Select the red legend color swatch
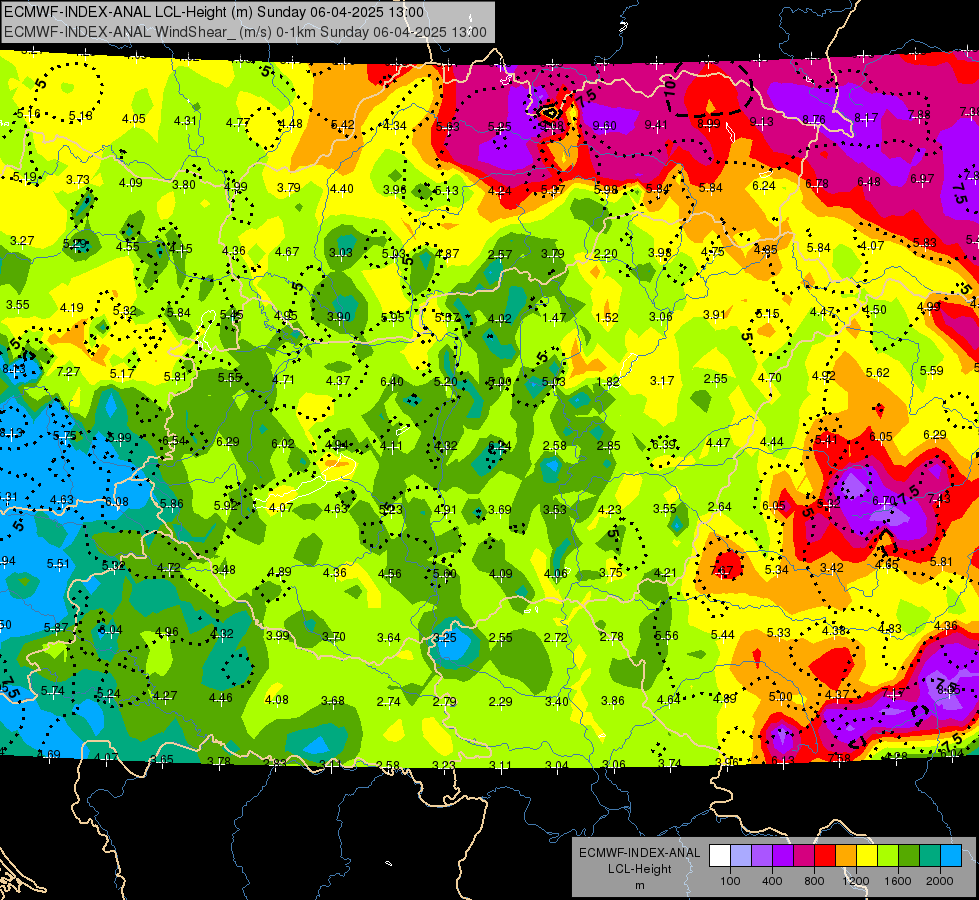 point(825,856)
